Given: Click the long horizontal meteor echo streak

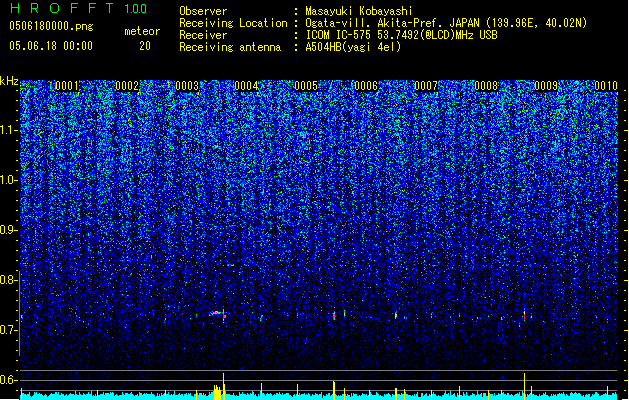Looking at the screenshot, I should (215, 313).
